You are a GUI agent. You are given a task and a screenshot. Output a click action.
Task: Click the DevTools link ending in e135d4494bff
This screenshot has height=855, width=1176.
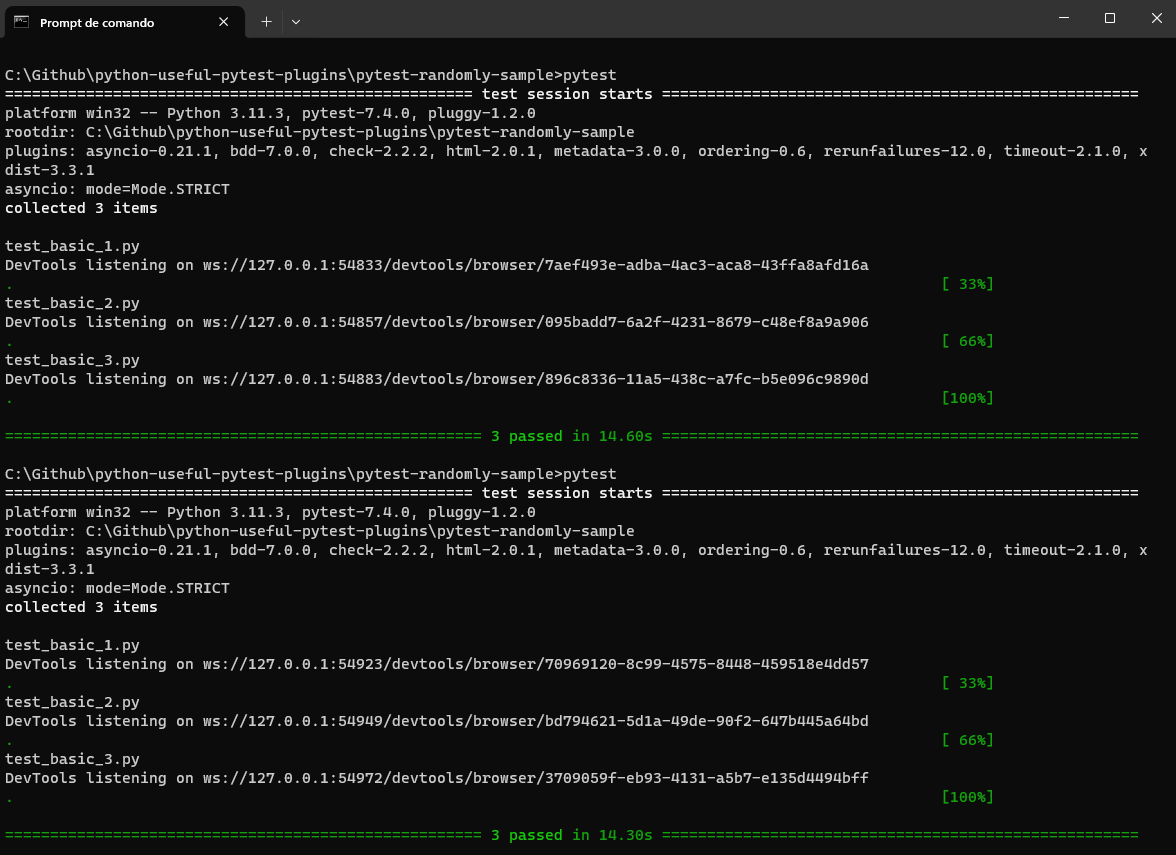click(436, 777)
